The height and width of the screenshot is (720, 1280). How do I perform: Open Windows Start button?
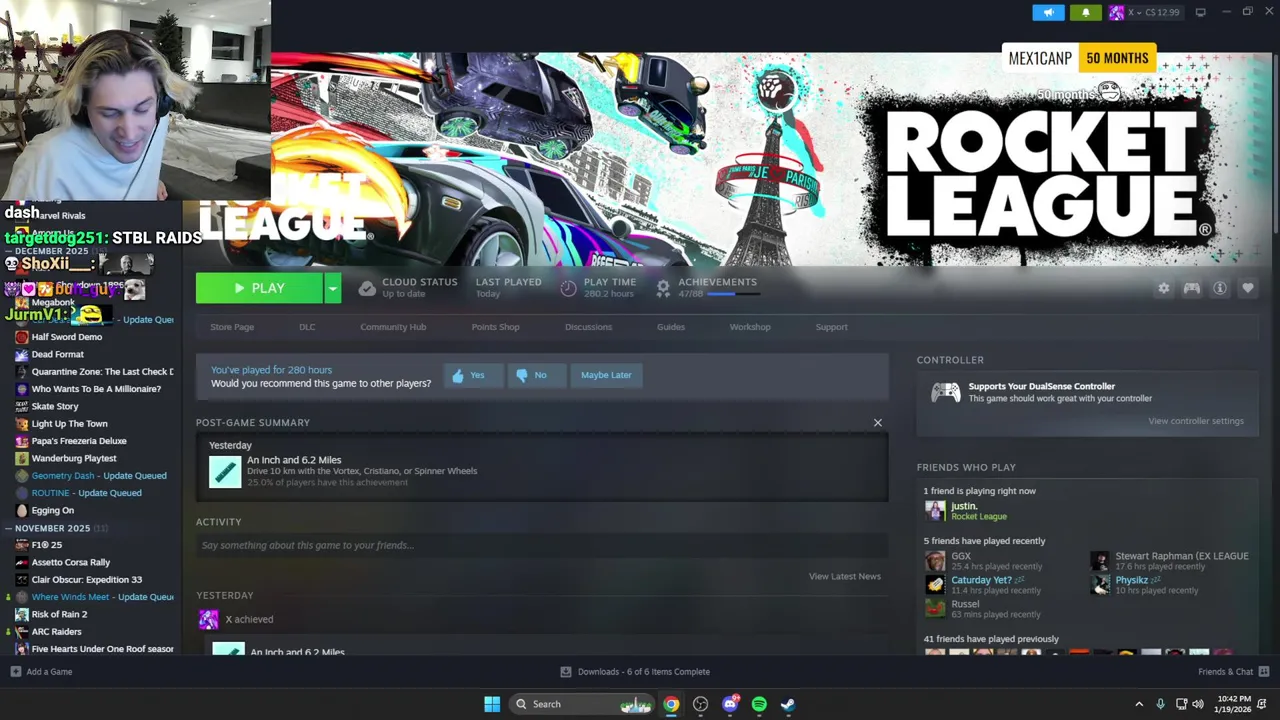pos(492,704)
